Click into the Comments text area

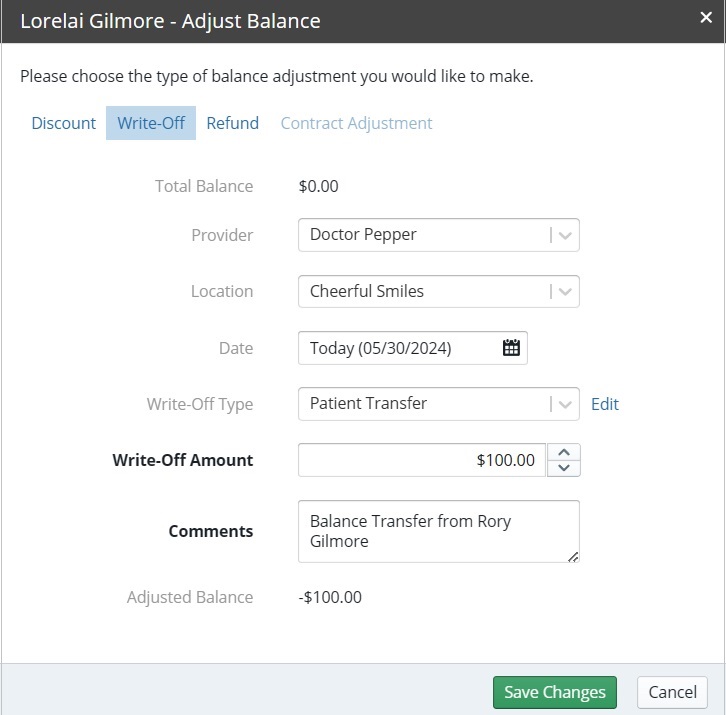438,531
